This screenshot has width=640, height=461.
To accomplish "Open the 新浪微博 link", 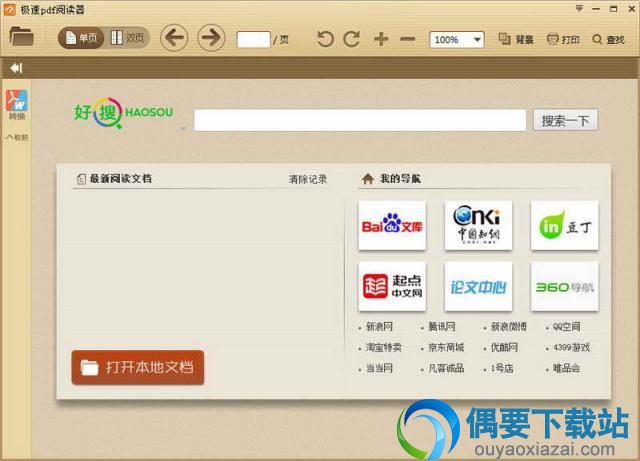I will [509, 326].
